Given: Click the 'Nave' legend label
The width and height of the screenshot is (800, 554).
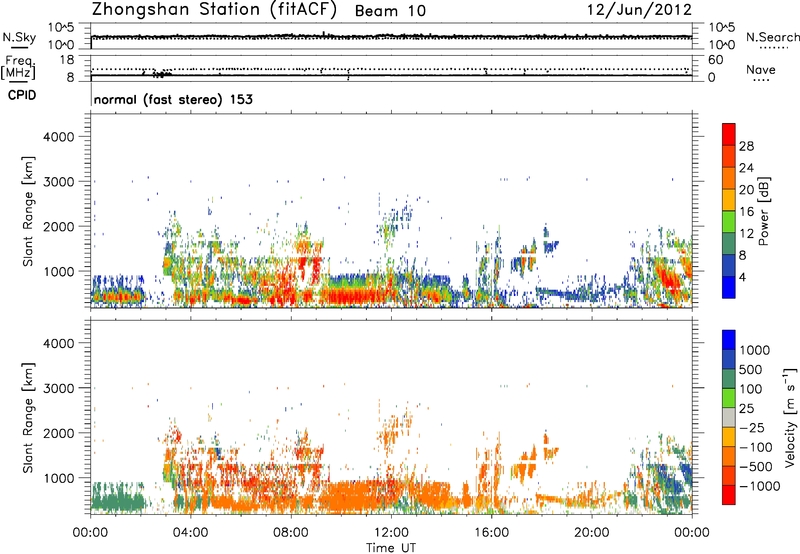Looking at the screenshot, I should (761, 69).
